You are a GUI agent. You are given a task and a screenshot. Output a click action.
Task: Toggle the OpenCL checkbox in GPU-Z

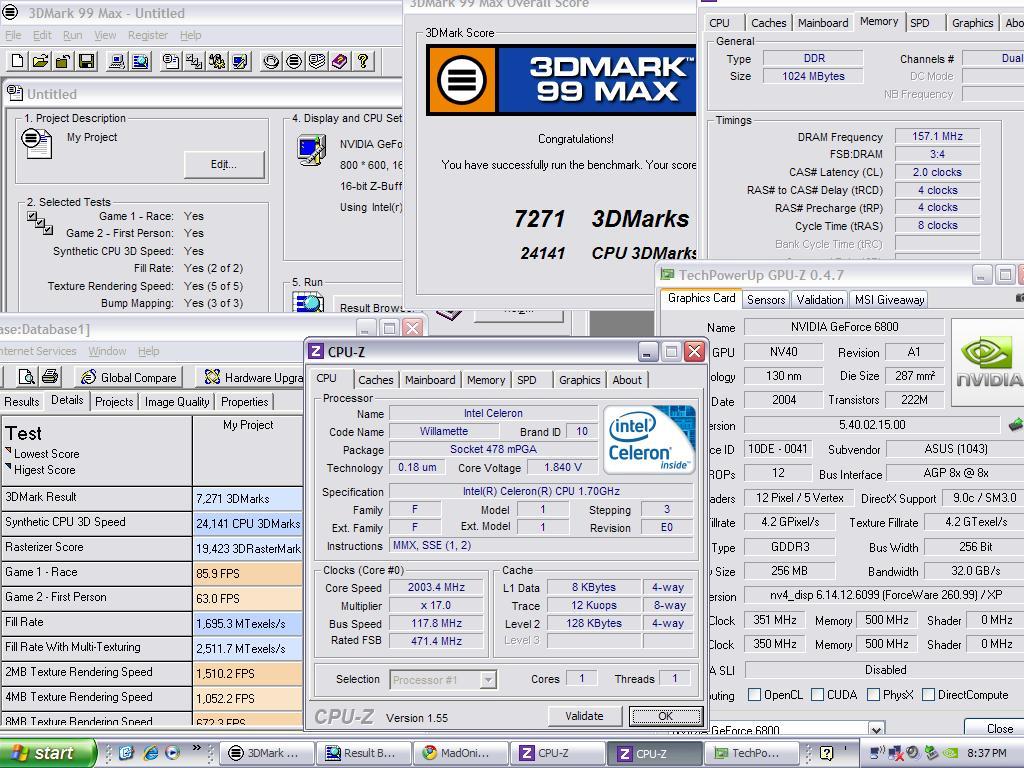[x=754, y=694]
